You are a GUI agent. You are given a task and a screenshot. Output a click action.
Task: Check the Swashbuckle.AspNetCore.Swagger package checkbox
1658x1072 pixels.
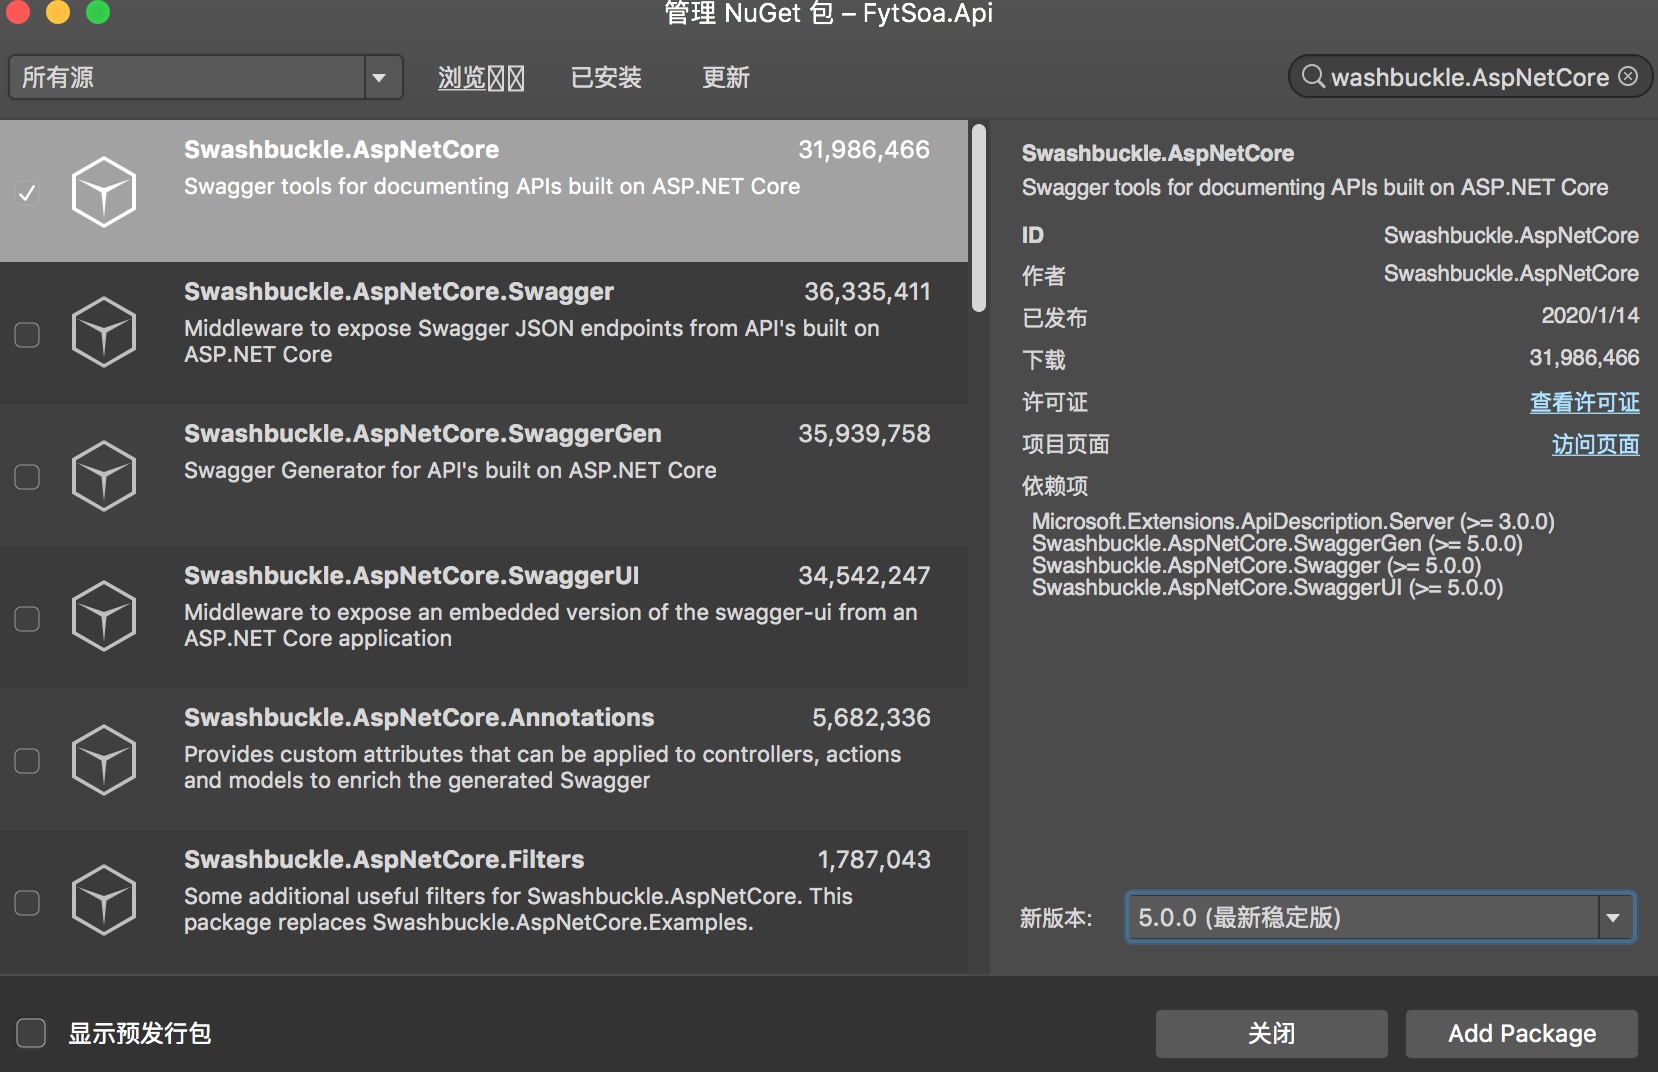(x=28, y=334)
